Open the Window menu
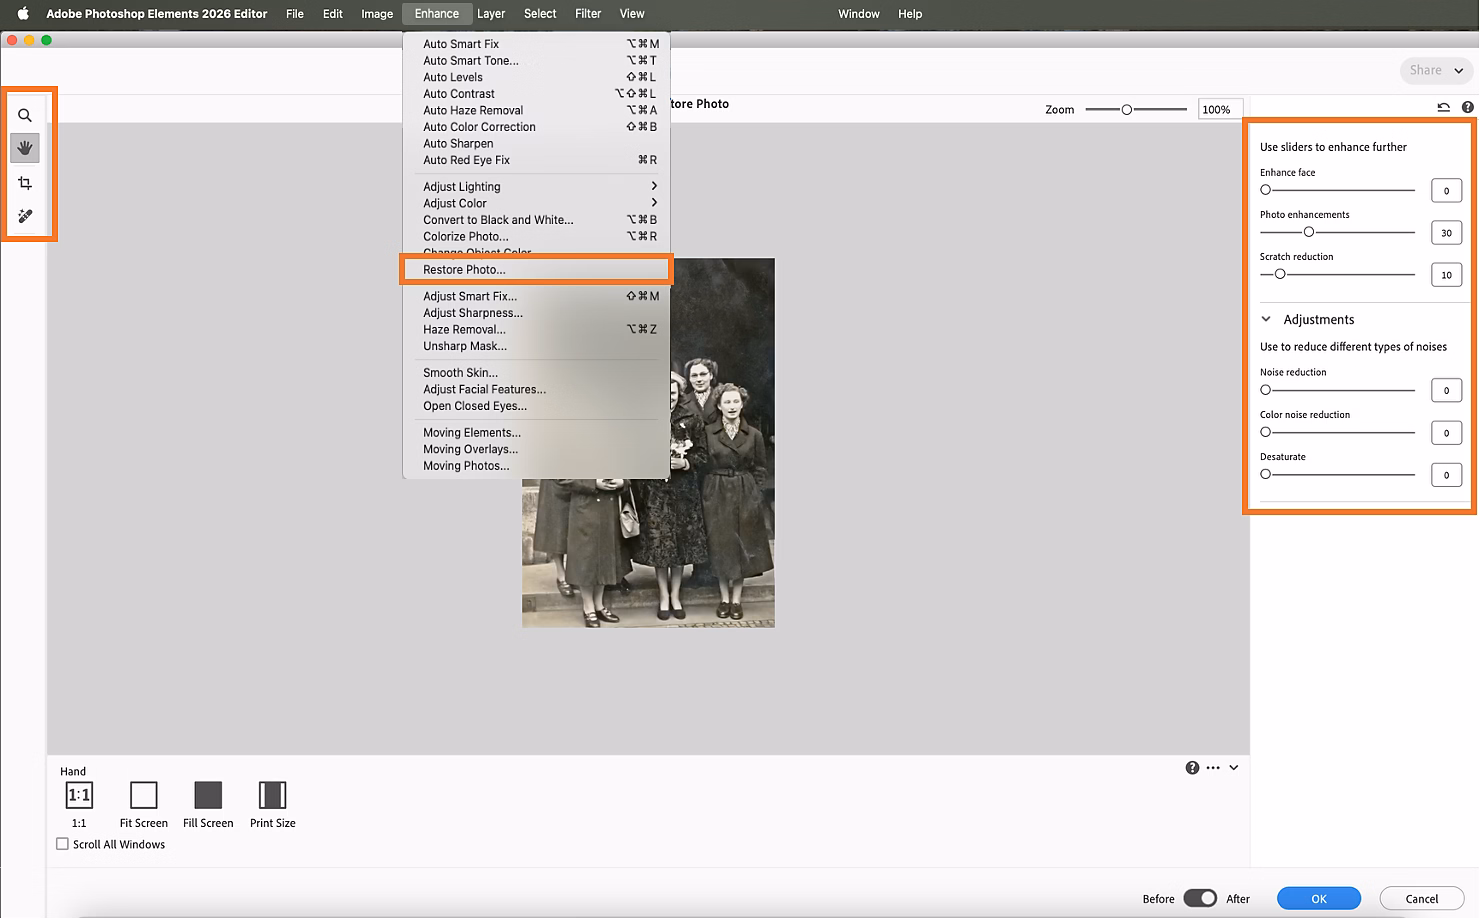Screen dimensions: 1480x920 point(858,13)
